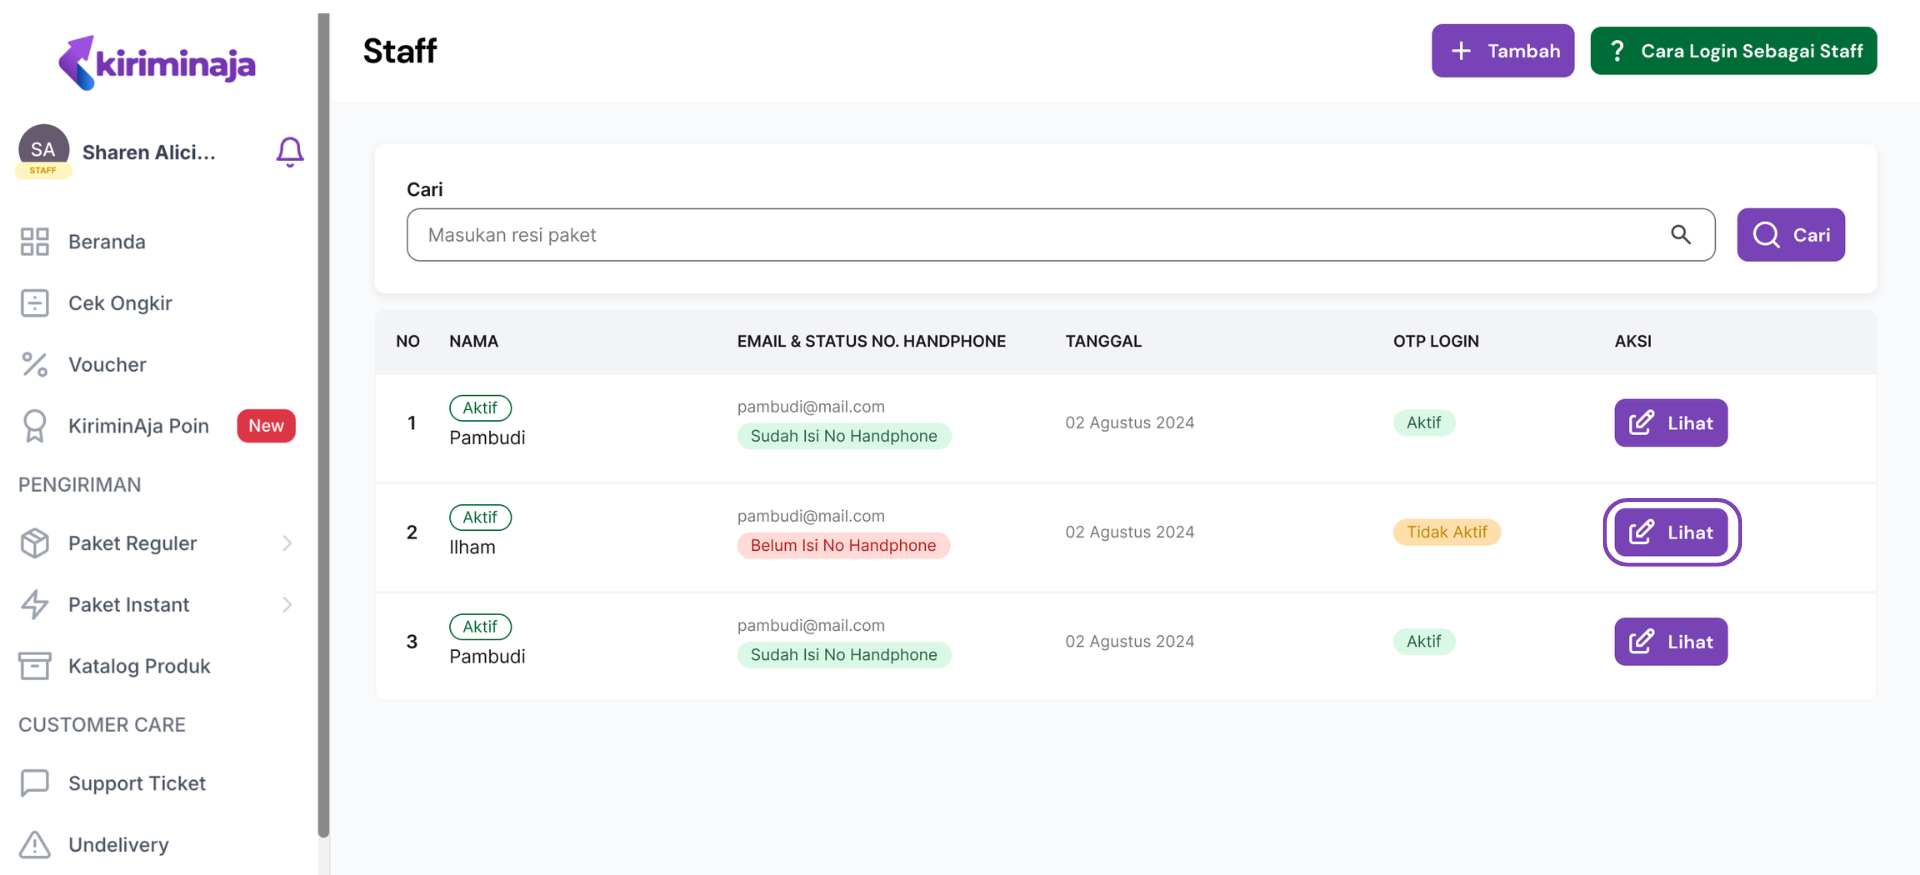Click the email in Ilham's row
1920x875 pixels.
point(811,516)
